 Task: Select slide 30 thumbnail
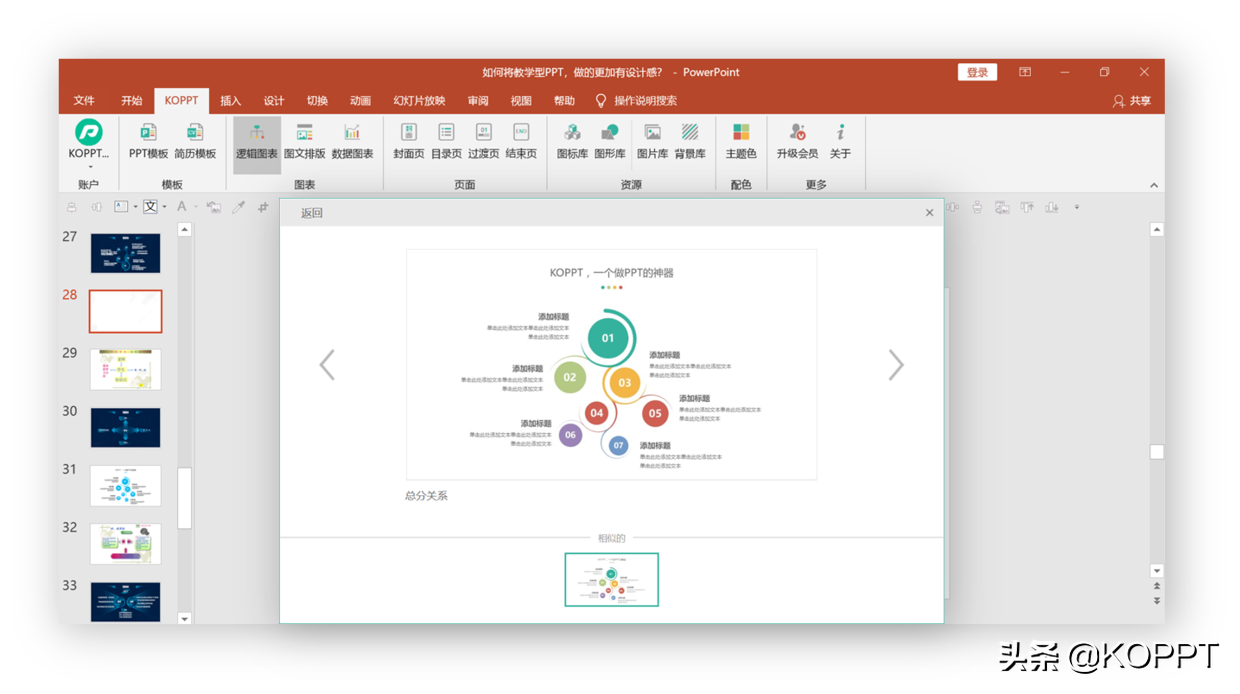tap(125, 427)
